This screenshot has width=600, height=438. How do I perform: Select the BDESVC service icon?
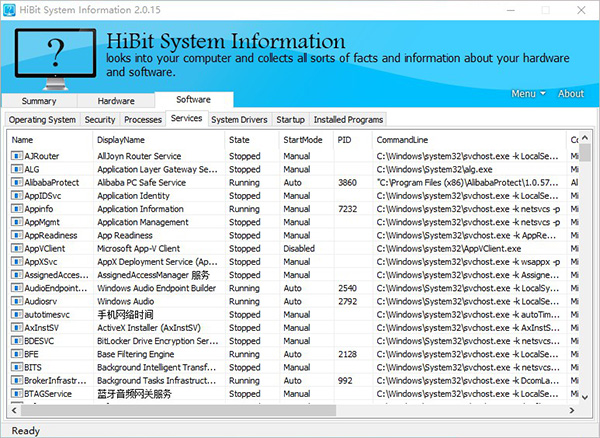(x=17, y=341)
